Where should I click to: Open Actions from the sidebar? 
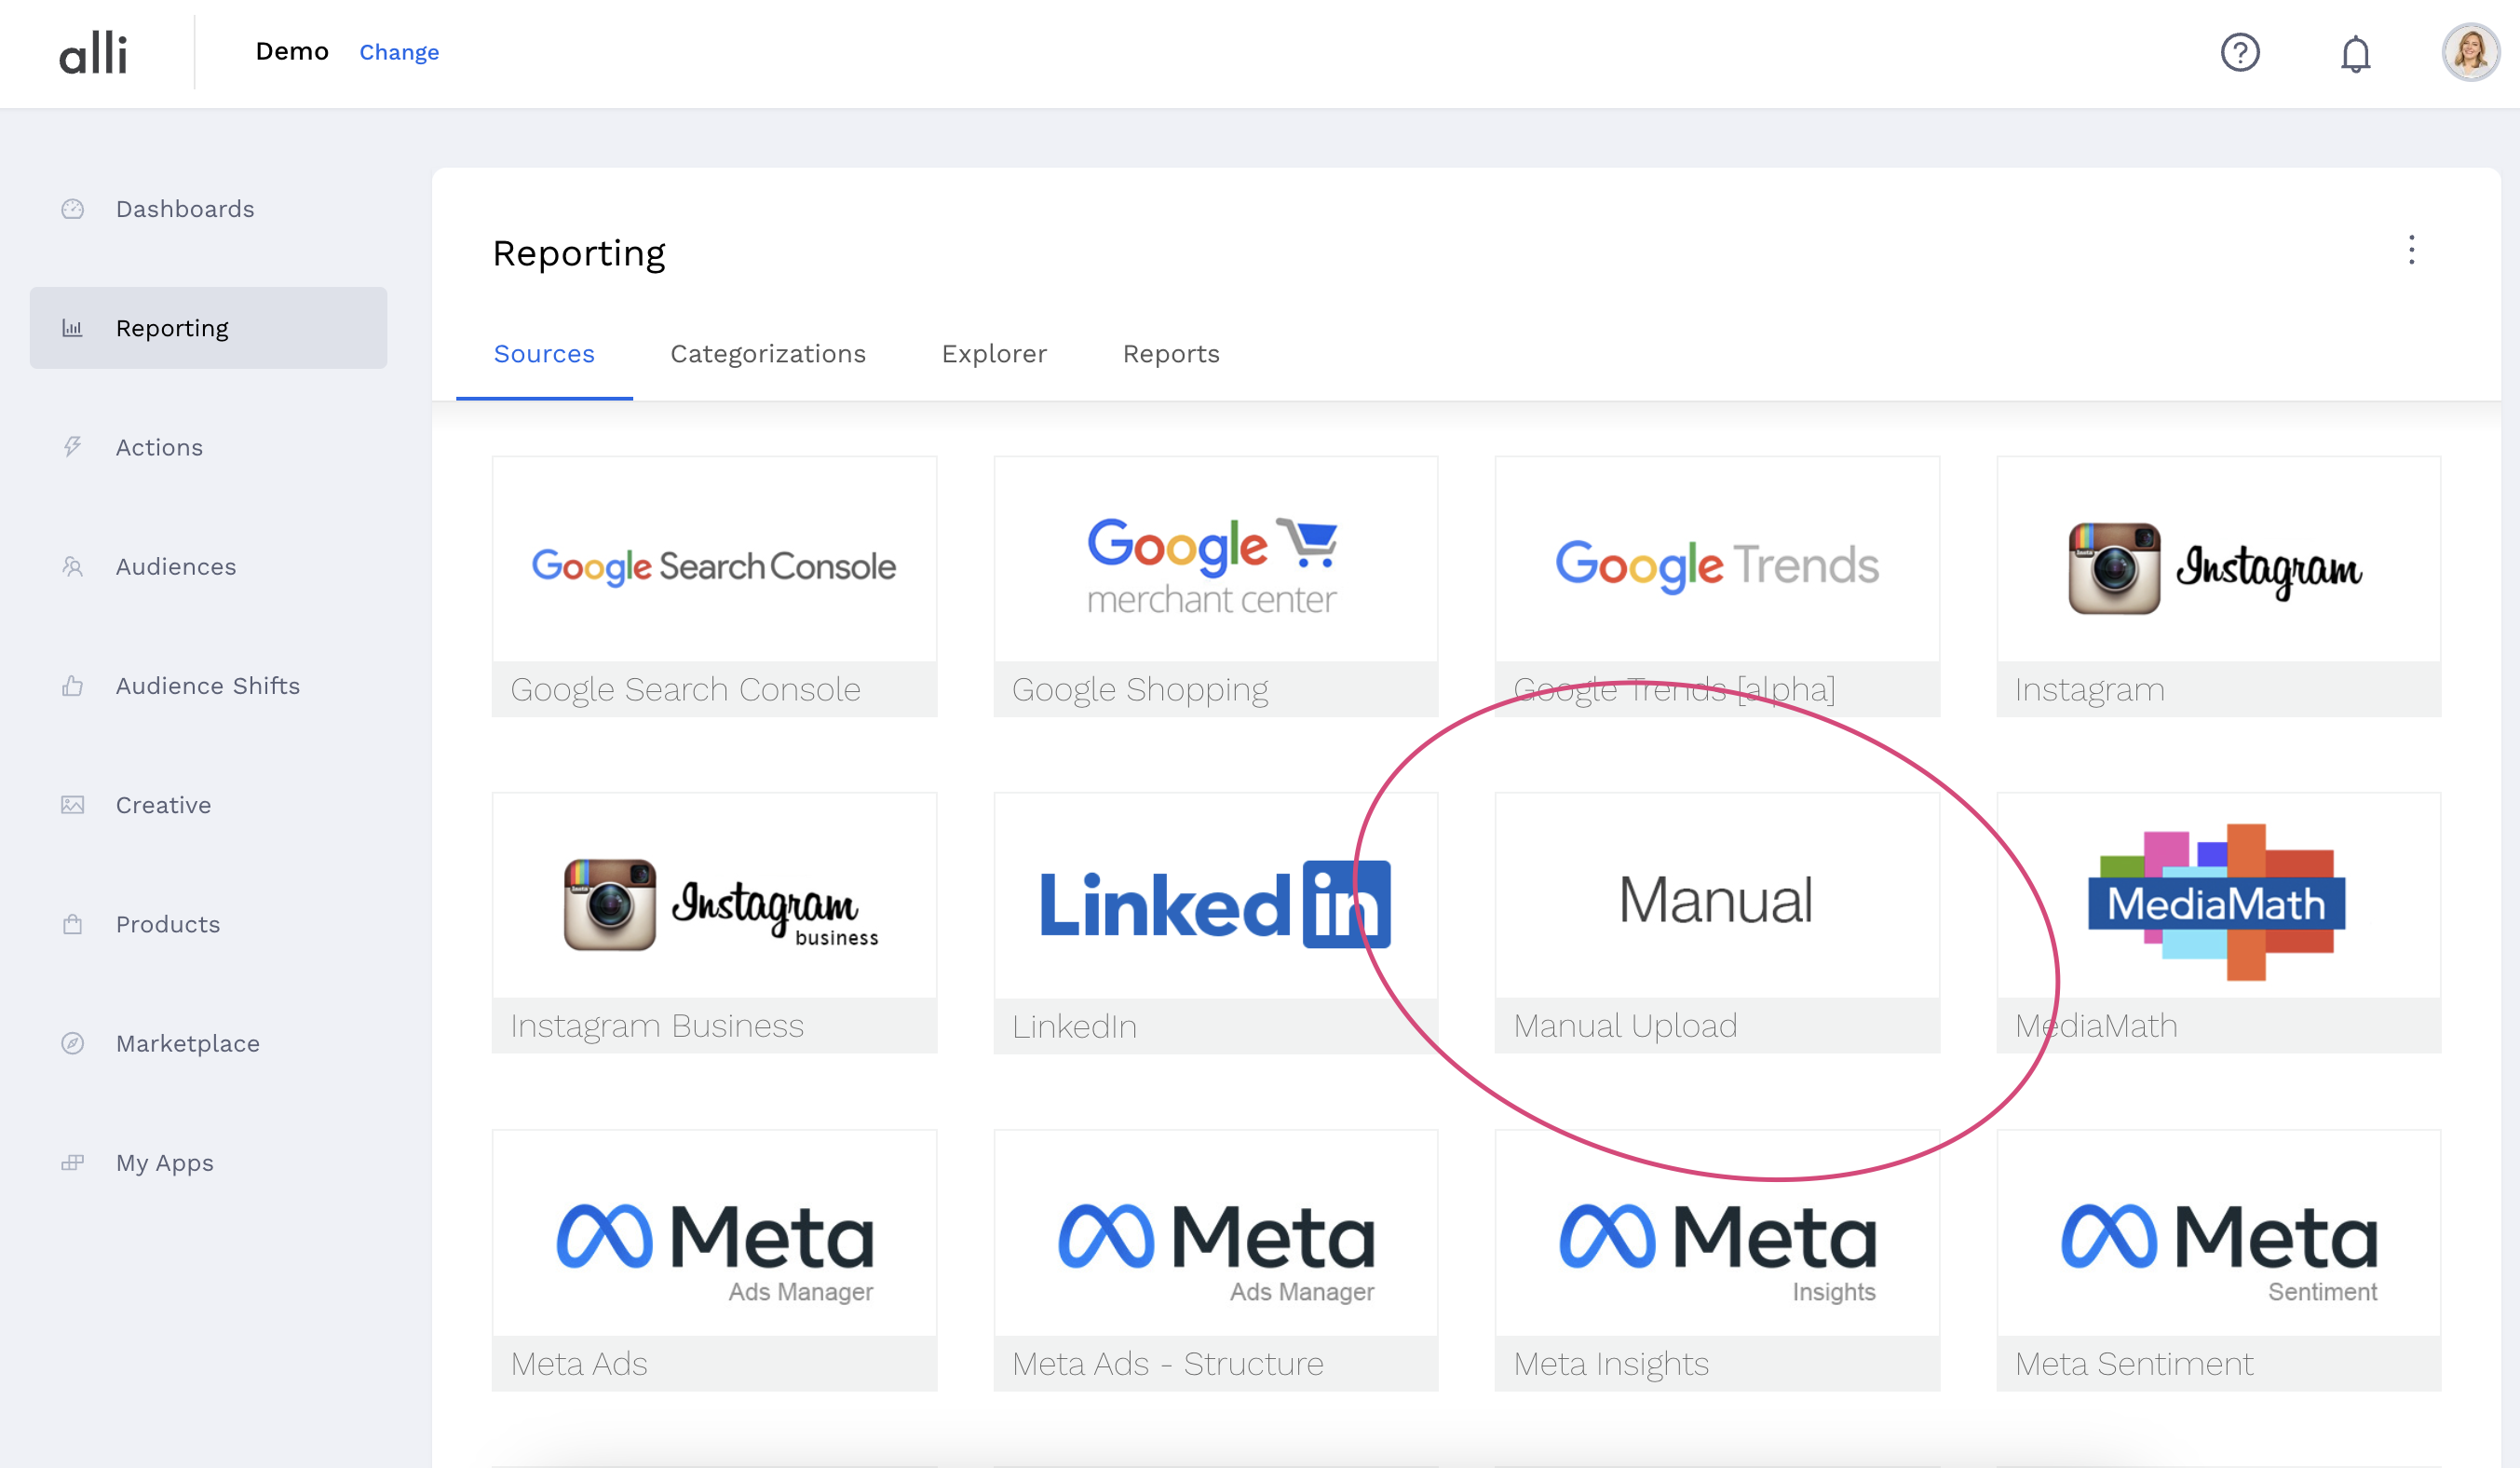208,447
